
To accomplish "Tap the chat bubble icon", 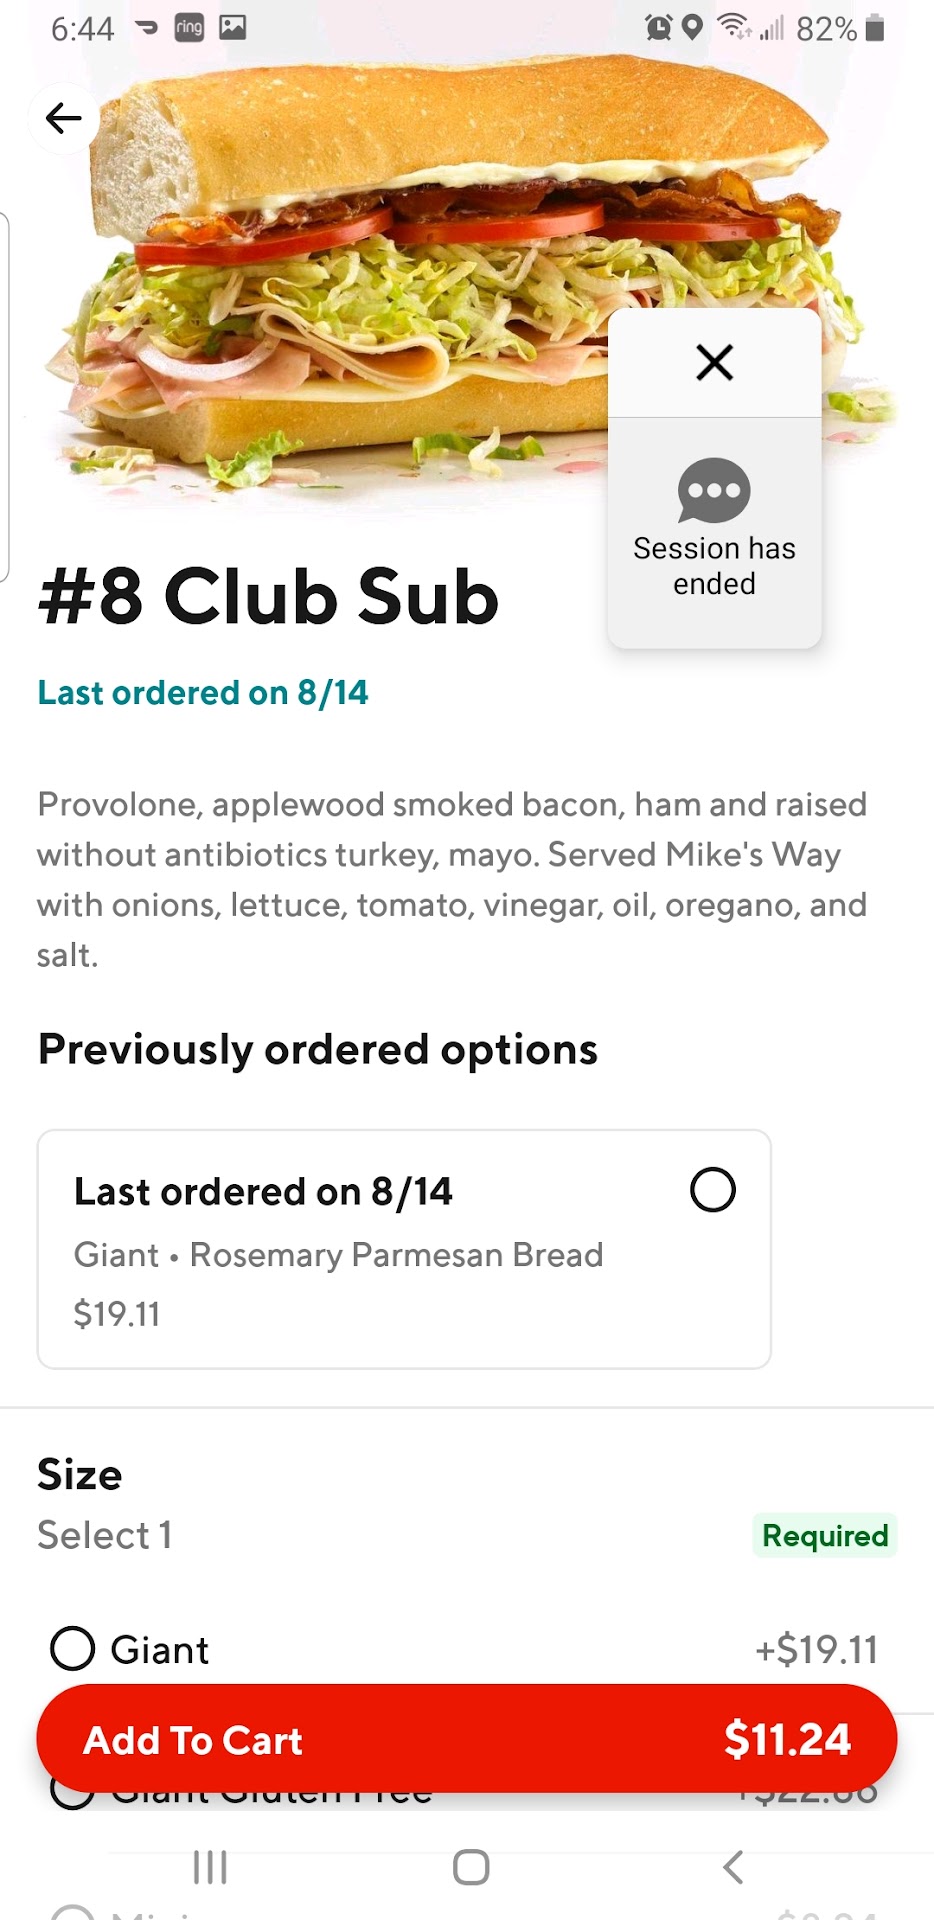I will [714, 490].
